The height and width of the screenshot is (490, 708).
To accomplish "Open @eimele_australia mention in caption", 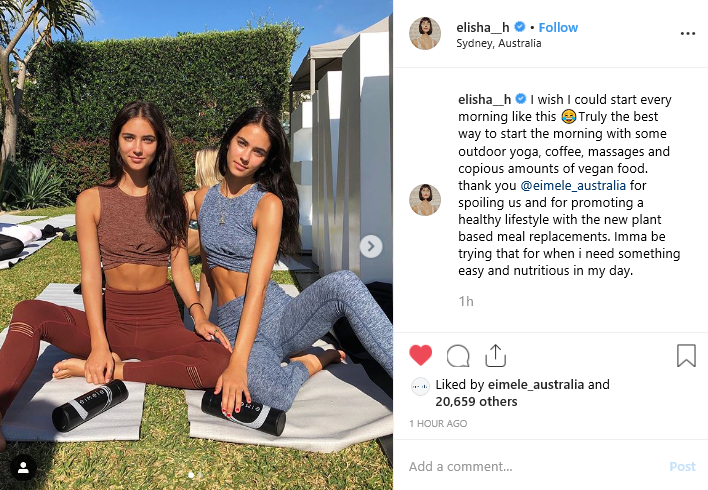I will [573, 186].
